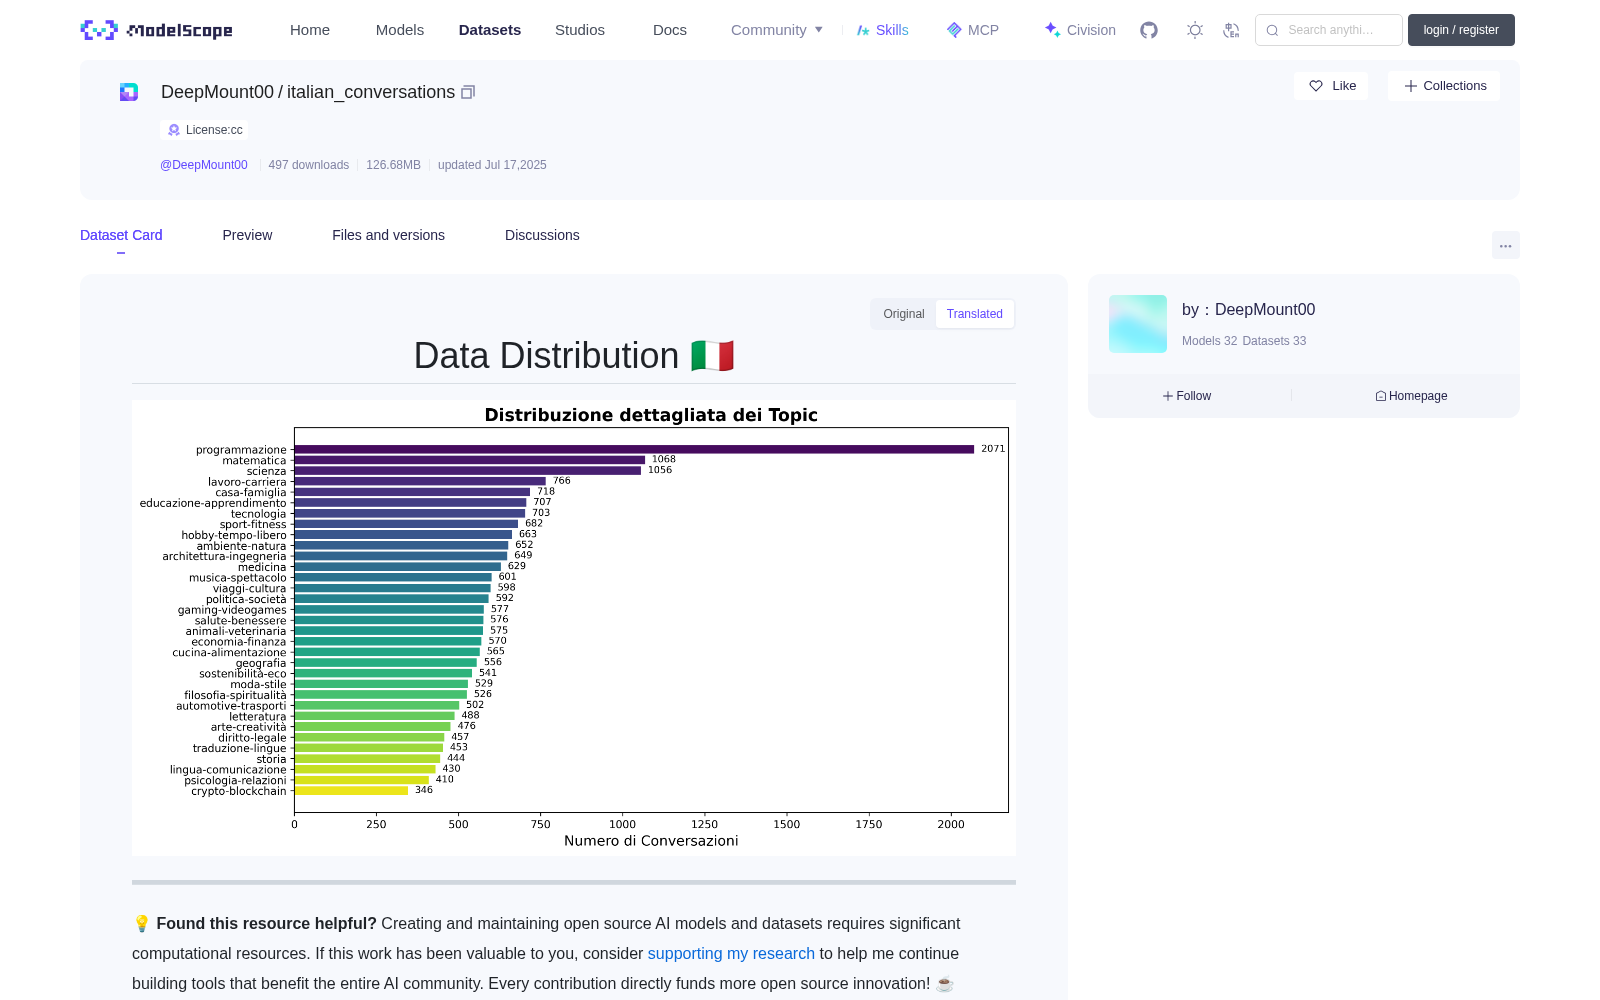Add dataset to Collections
Viewport: 1600px width, 1000px height.
(x=1444, y=86)
